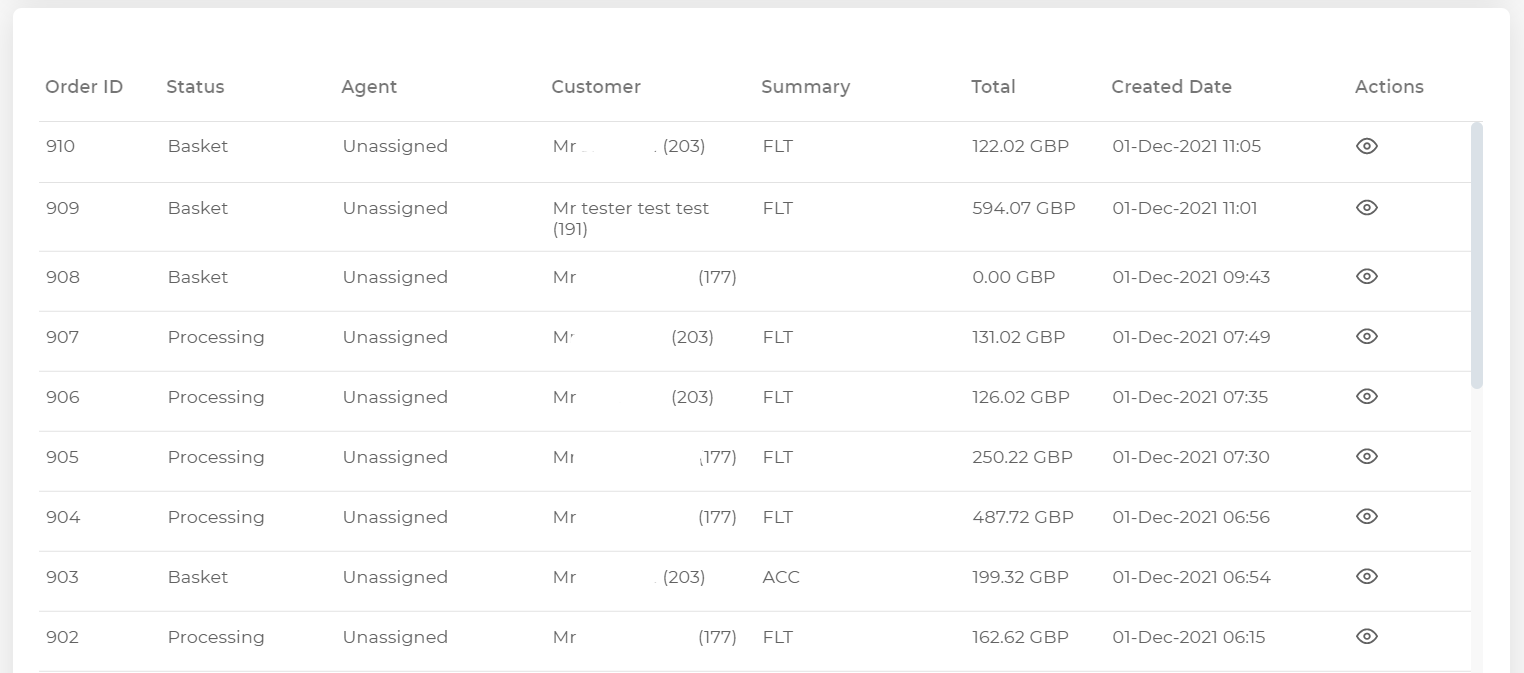Sort table by Status header

tap(195, 87)
